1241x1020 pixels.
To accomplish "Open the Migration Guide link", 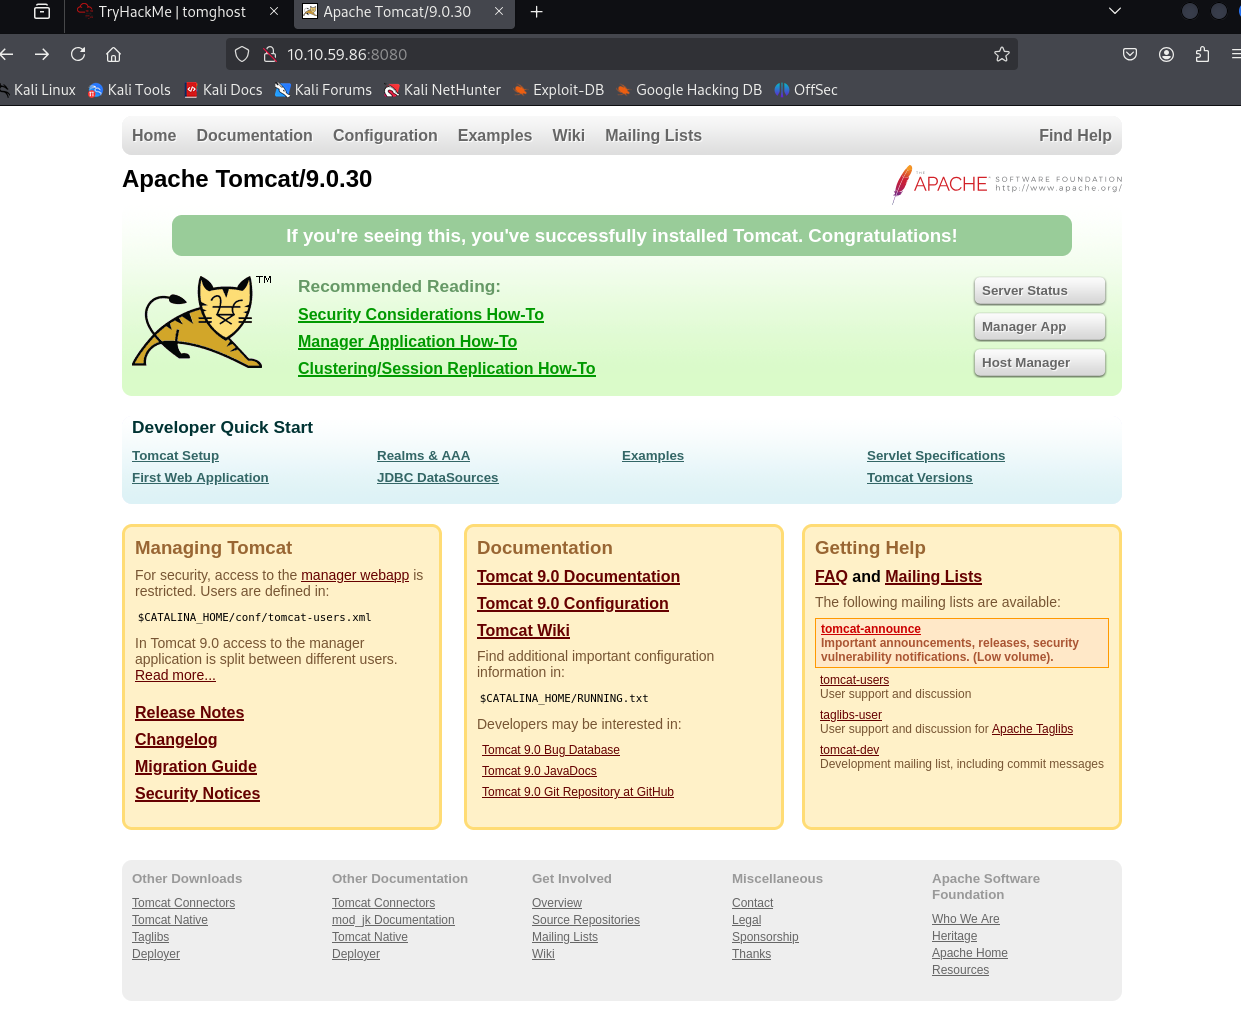I will click(x=196, y=766).
